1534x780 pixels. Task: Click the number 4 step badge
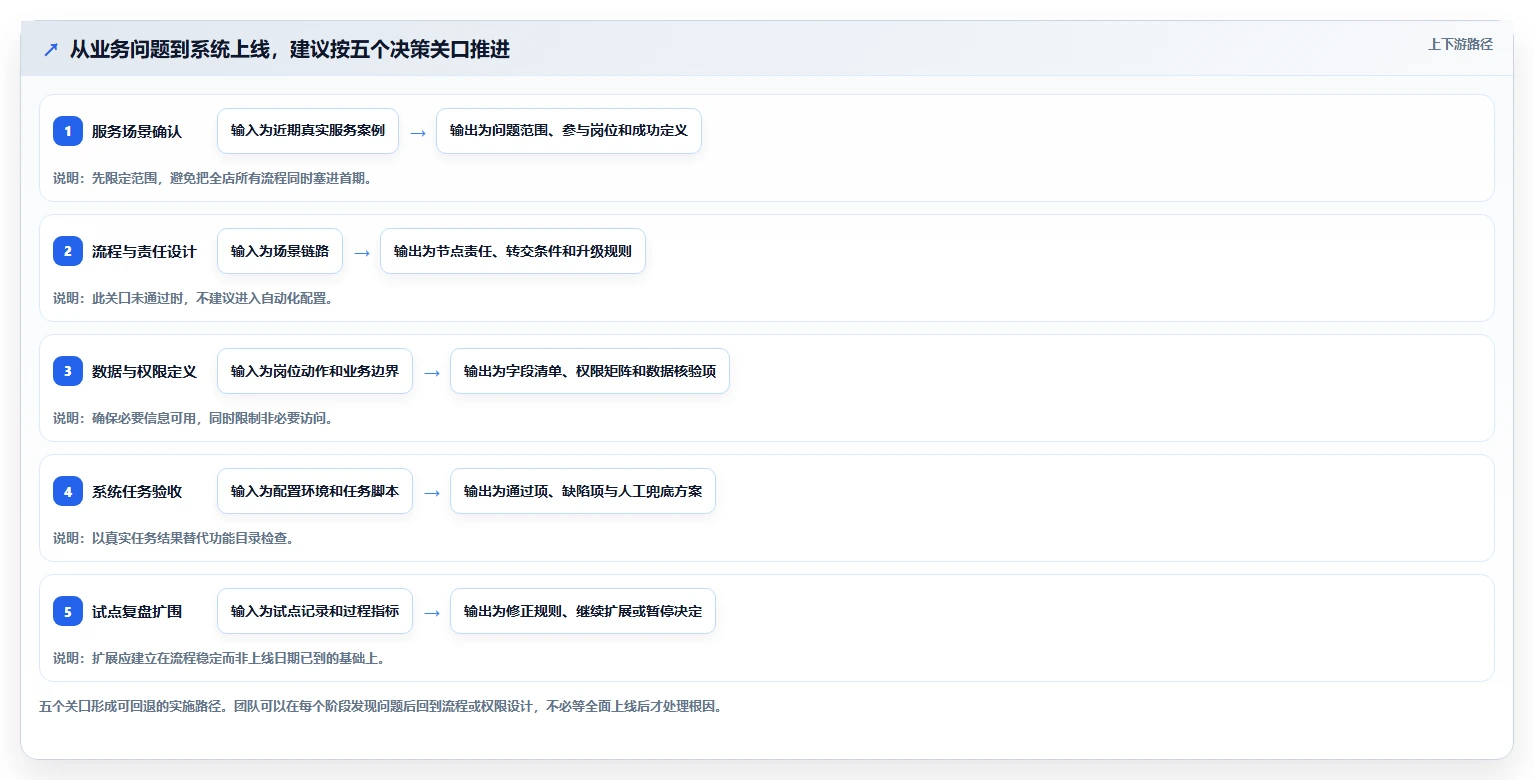[68, 491]
